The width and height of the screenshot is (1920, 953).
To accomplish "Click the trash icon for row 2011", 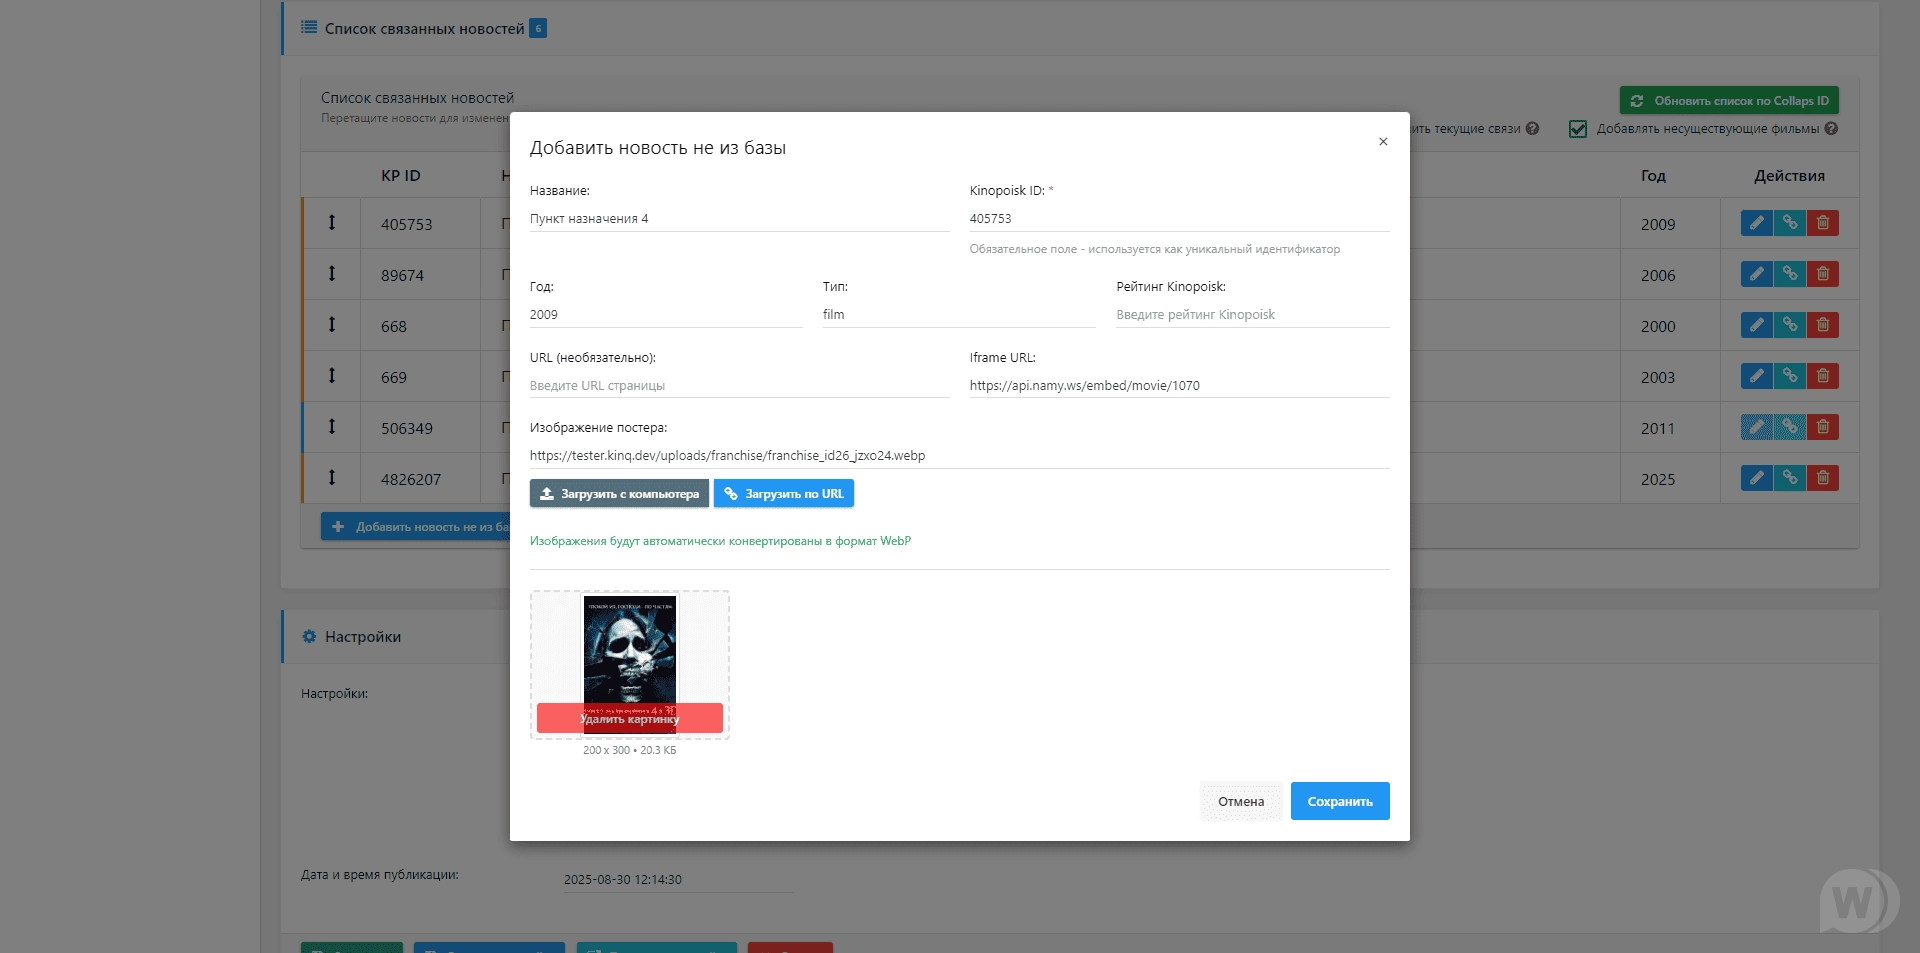I will pyautogui.click(x=1822, y=427).
